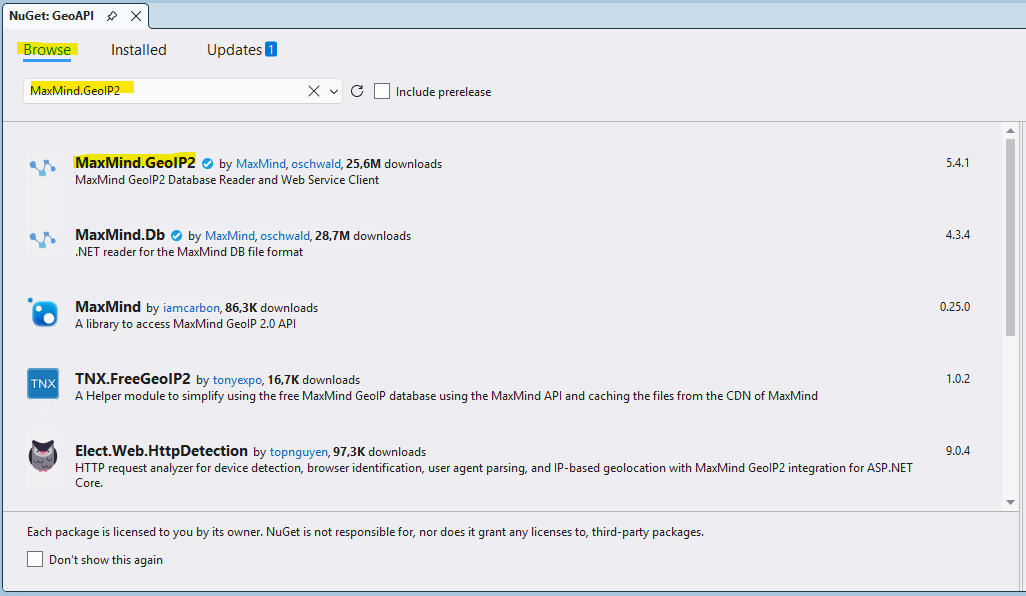The width and height of the screenshot is (1026, 596).
Task: Open the iamcarbon author link
Action: 191,308
